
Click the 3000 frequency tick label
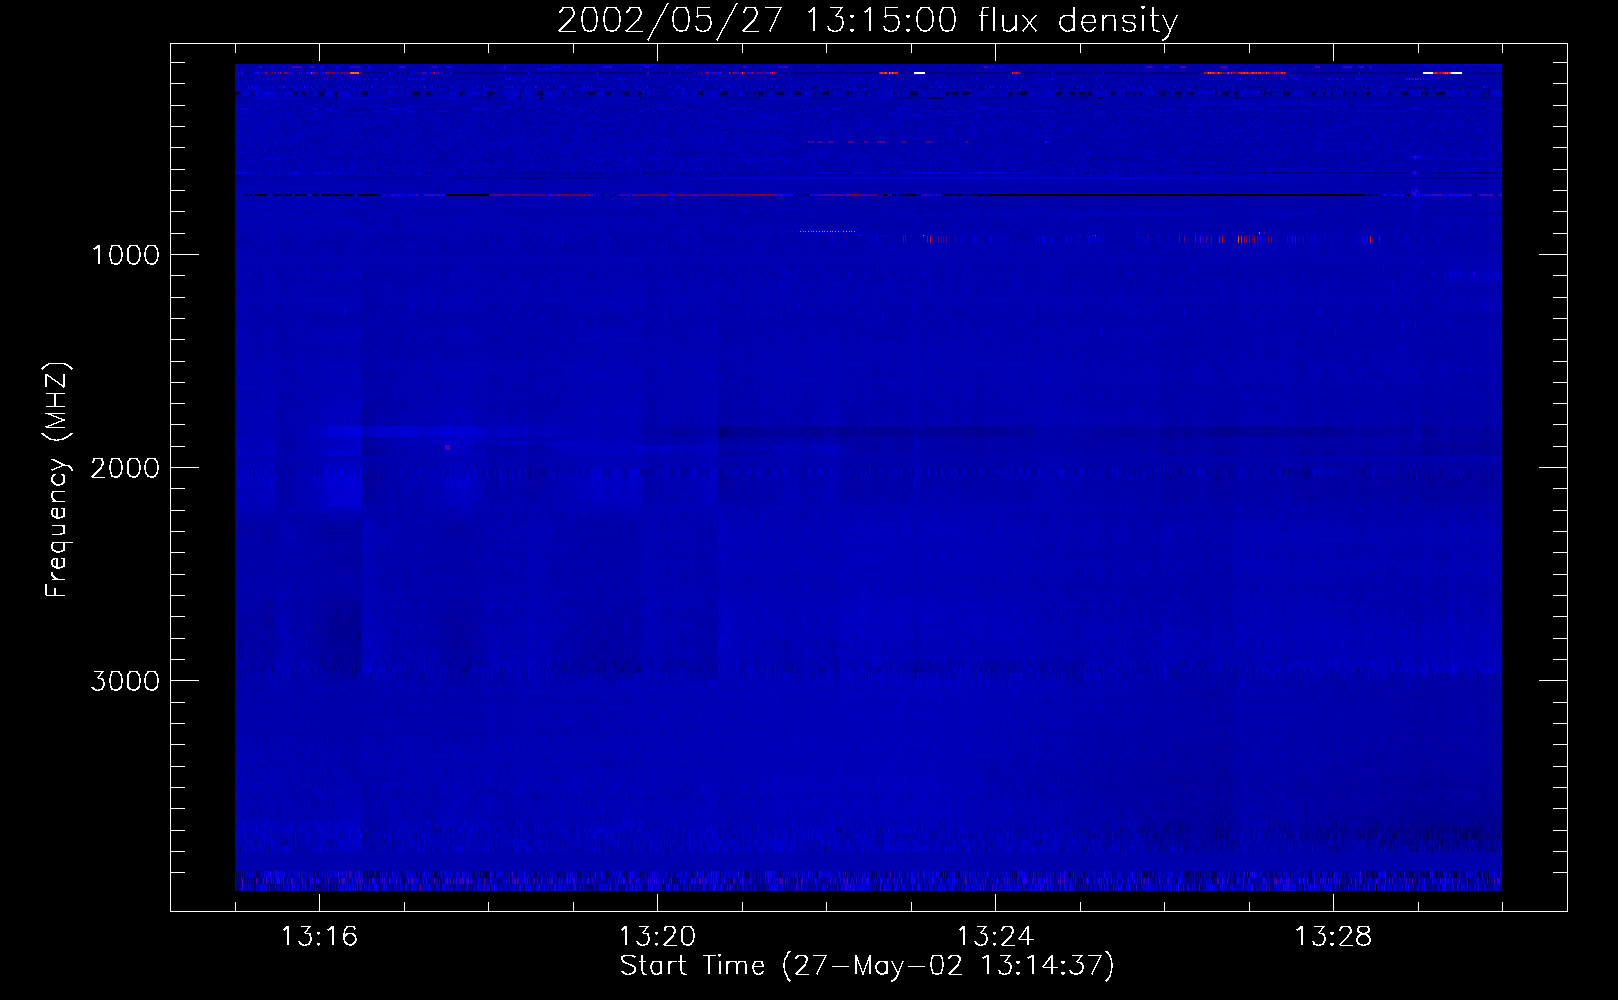(125, 681)
